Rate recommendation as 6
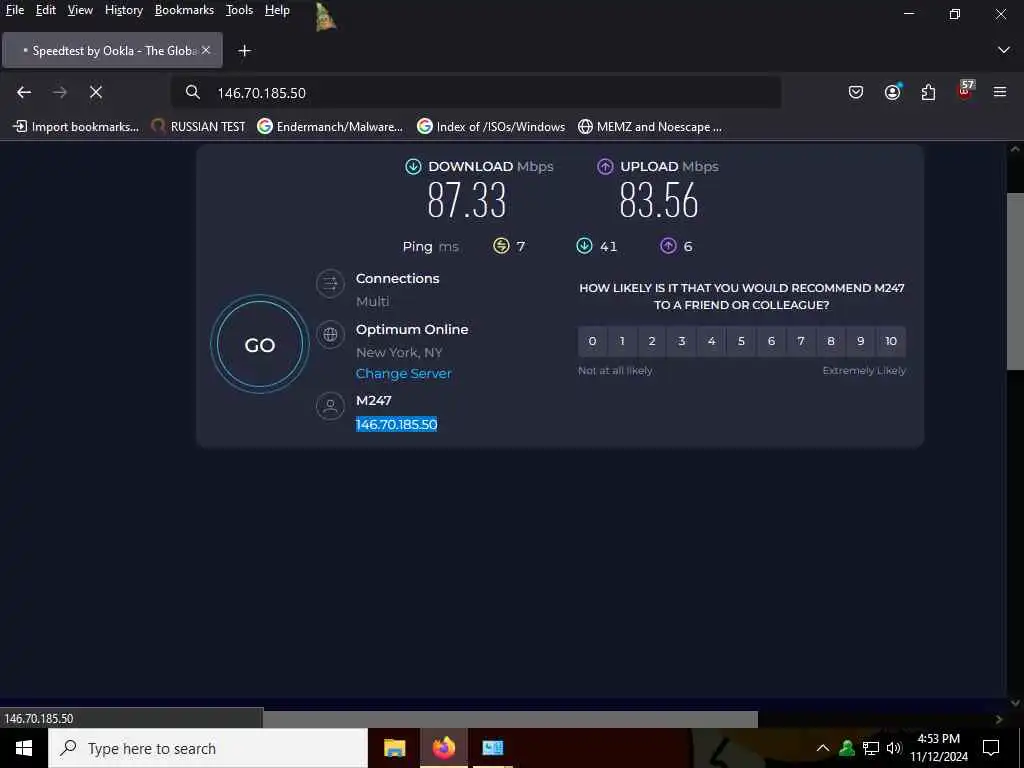 (x=771, y=341)
